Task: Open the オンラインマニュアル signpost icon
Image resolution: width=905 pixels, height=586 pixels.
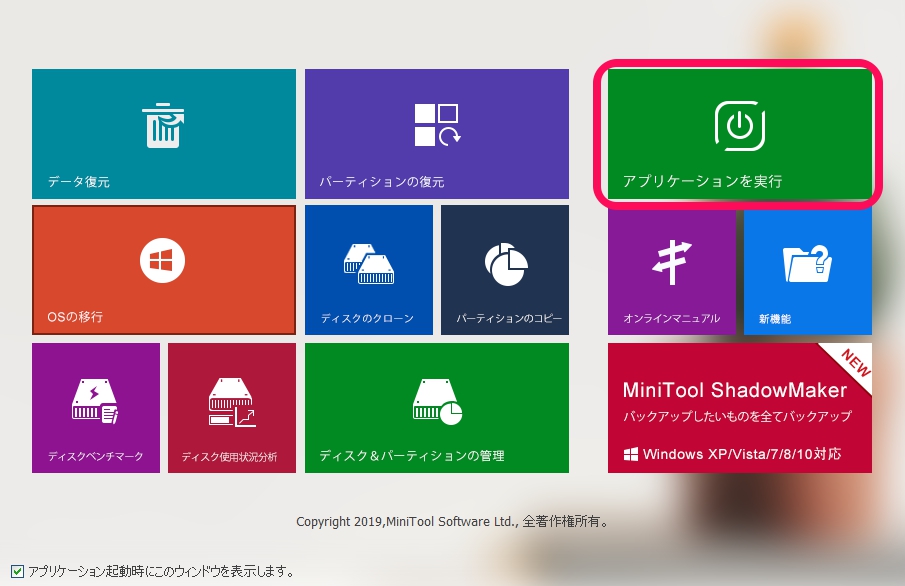Action: click(x=672, y=262)
